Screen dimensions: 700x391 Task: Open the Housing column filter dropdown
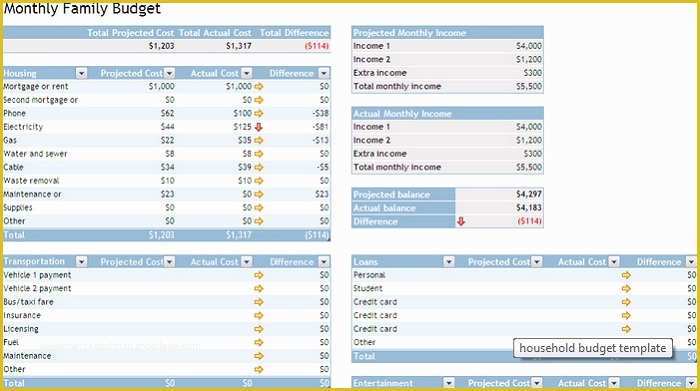pos(81,73)
